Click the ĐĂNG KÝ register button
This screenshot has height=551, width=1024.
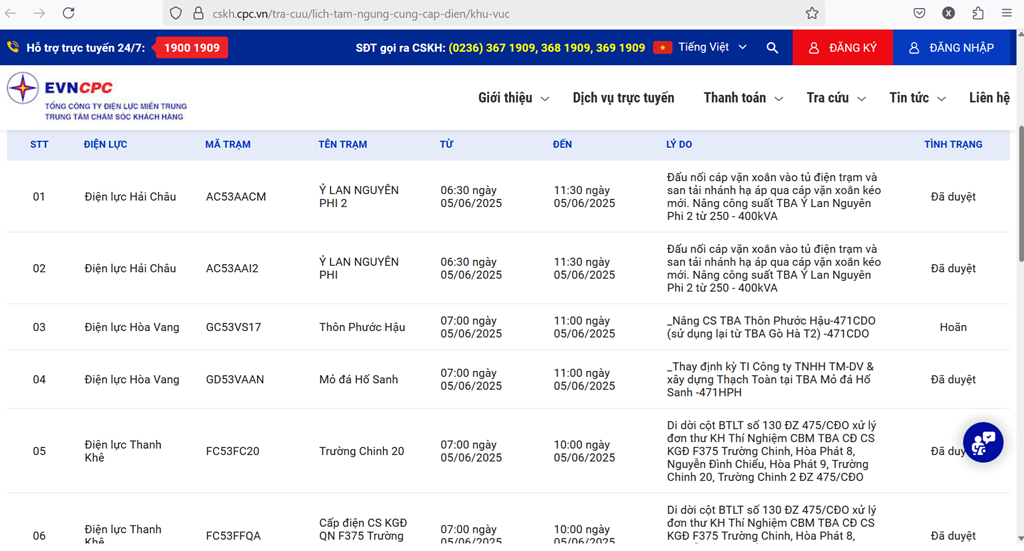click(842, 48)
